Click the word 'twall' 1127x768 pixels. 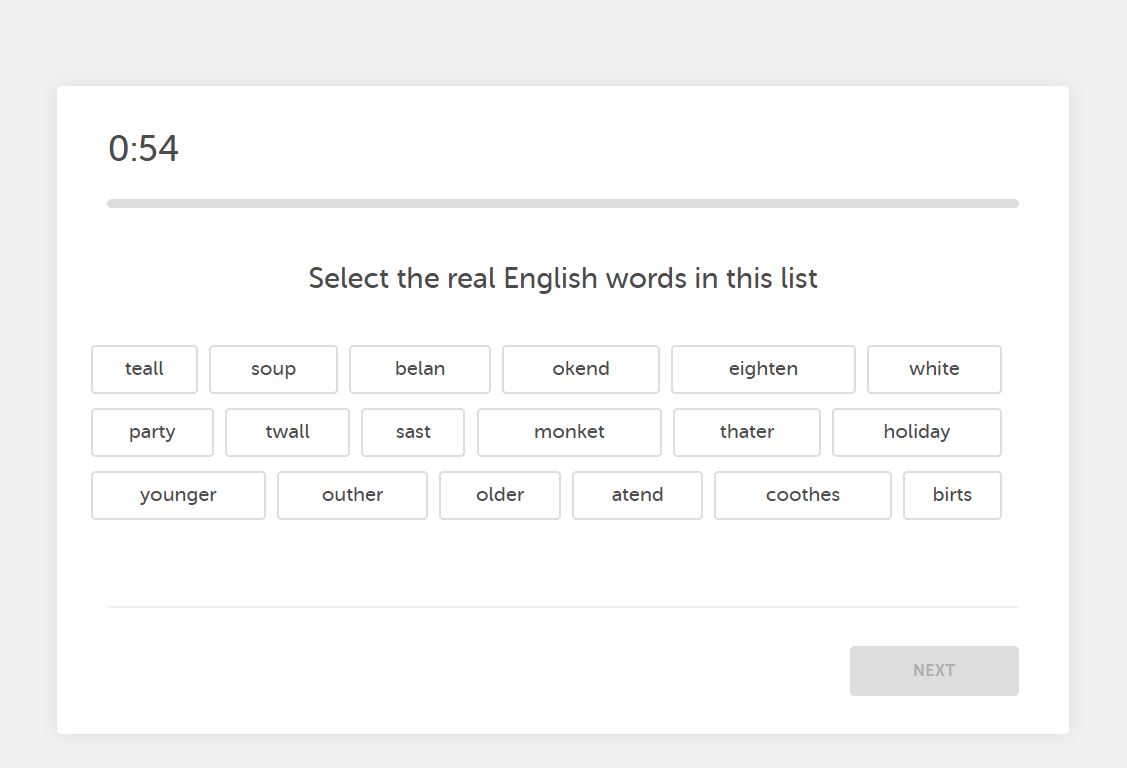[x=287, y=432]
